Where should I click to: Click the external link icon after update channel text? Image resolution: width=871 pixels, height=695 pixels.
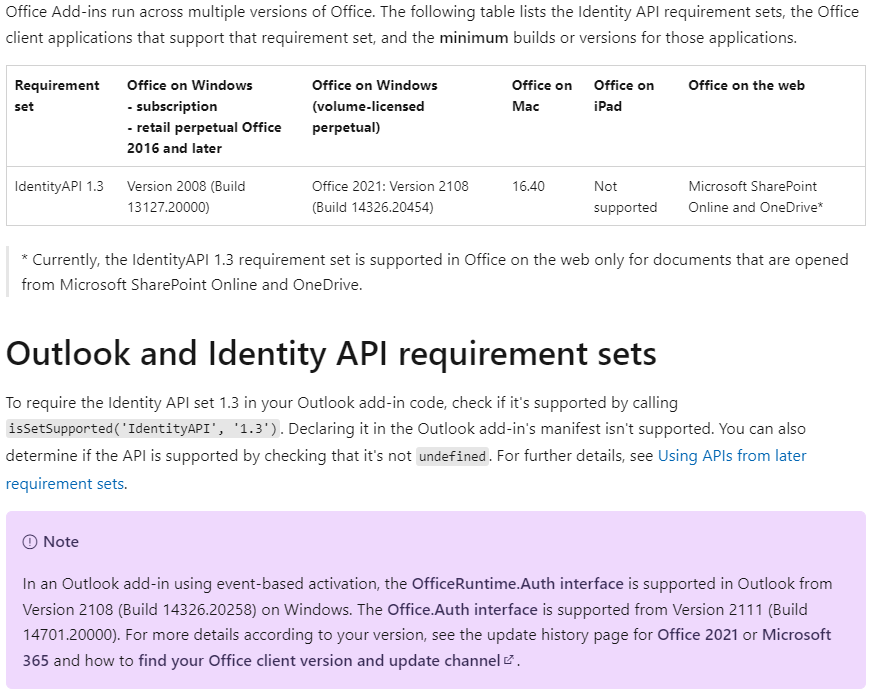click(508, 661)
